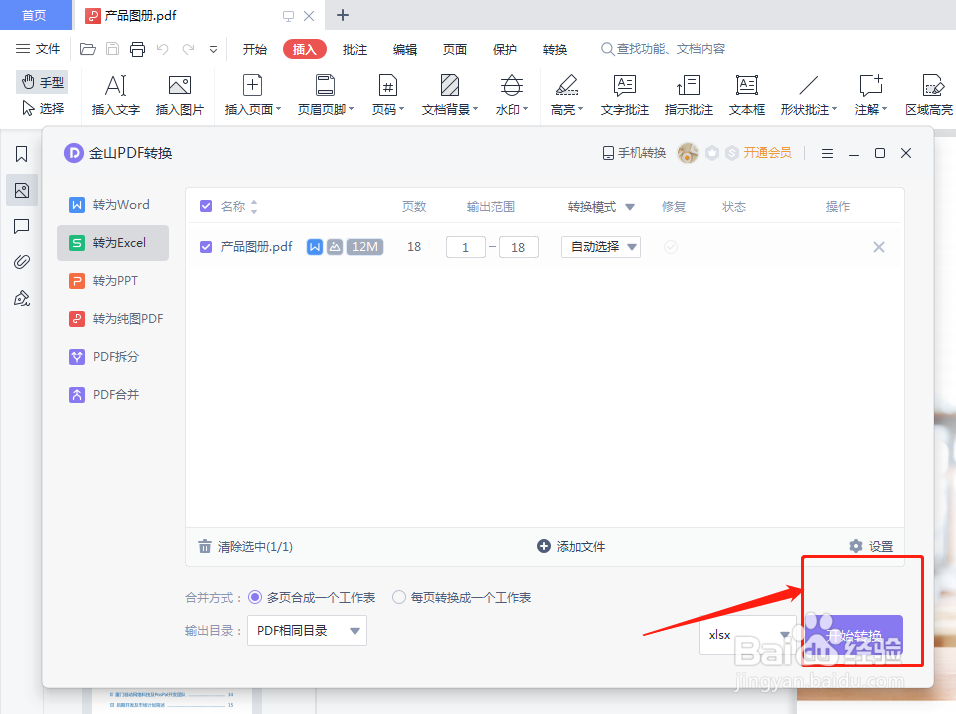Select 转为Word conversion option
The height and width of the screenshot is (714, 956).
113,205
